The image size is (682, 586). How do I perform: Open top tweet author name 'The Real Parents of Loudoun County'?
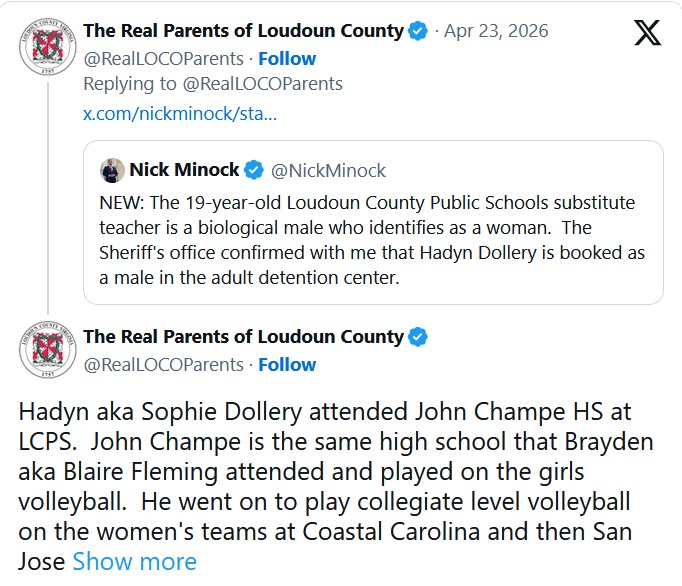(x=243, y=31)
